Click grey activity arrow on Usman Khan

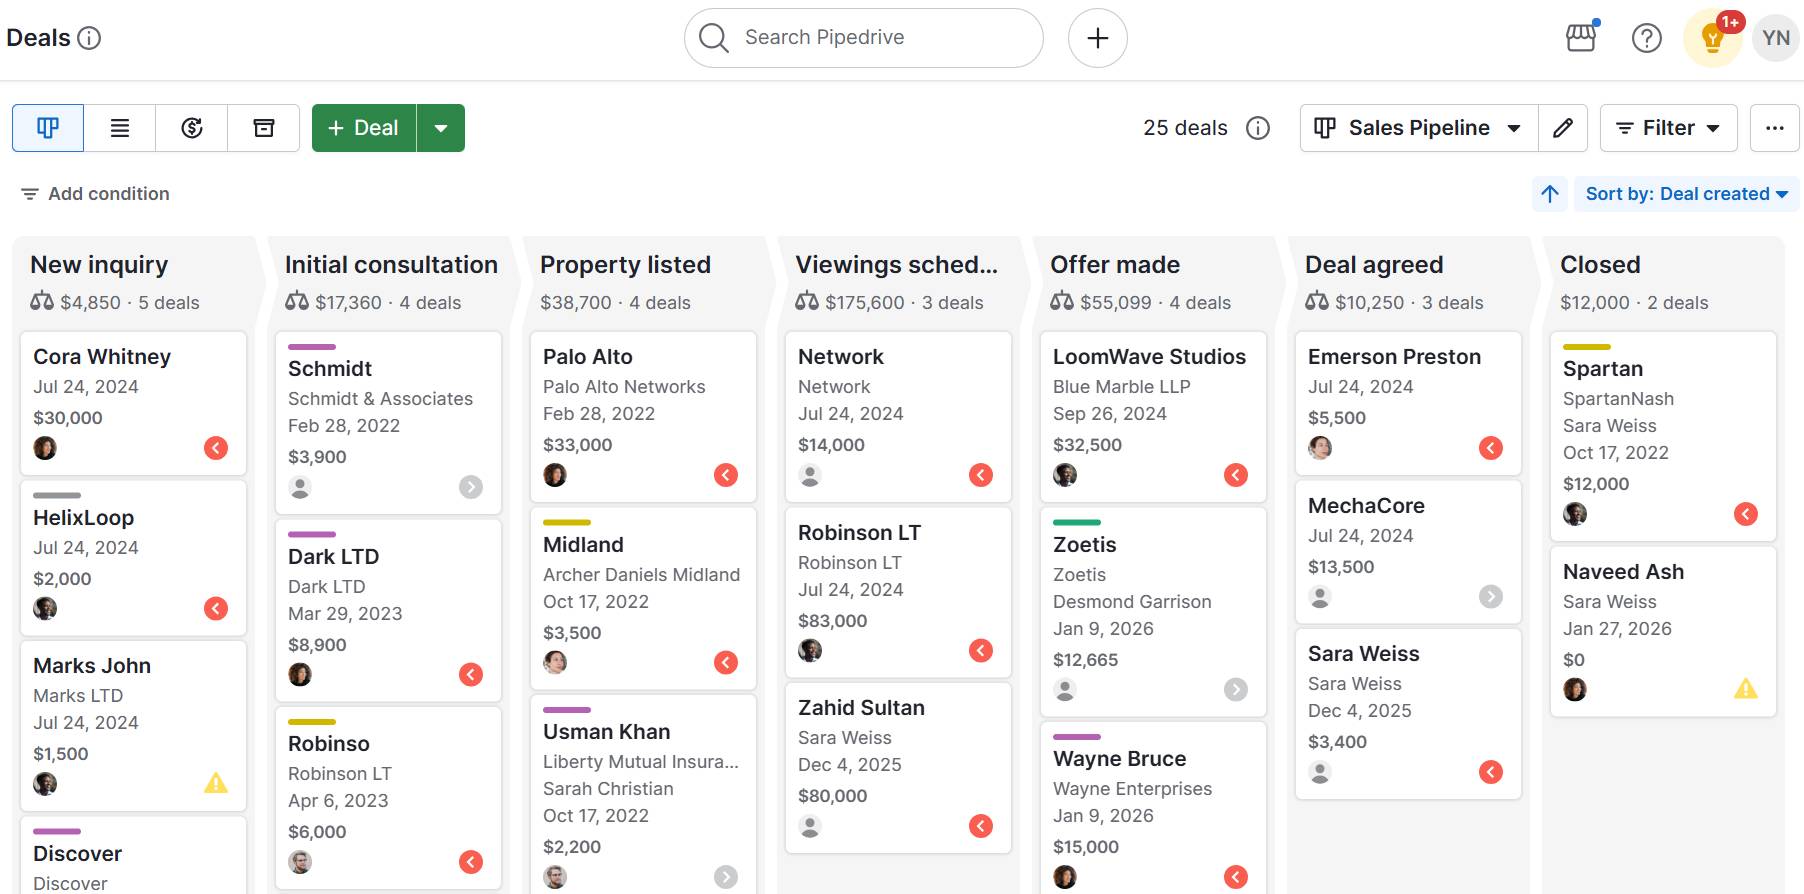(x=726, y=877)
